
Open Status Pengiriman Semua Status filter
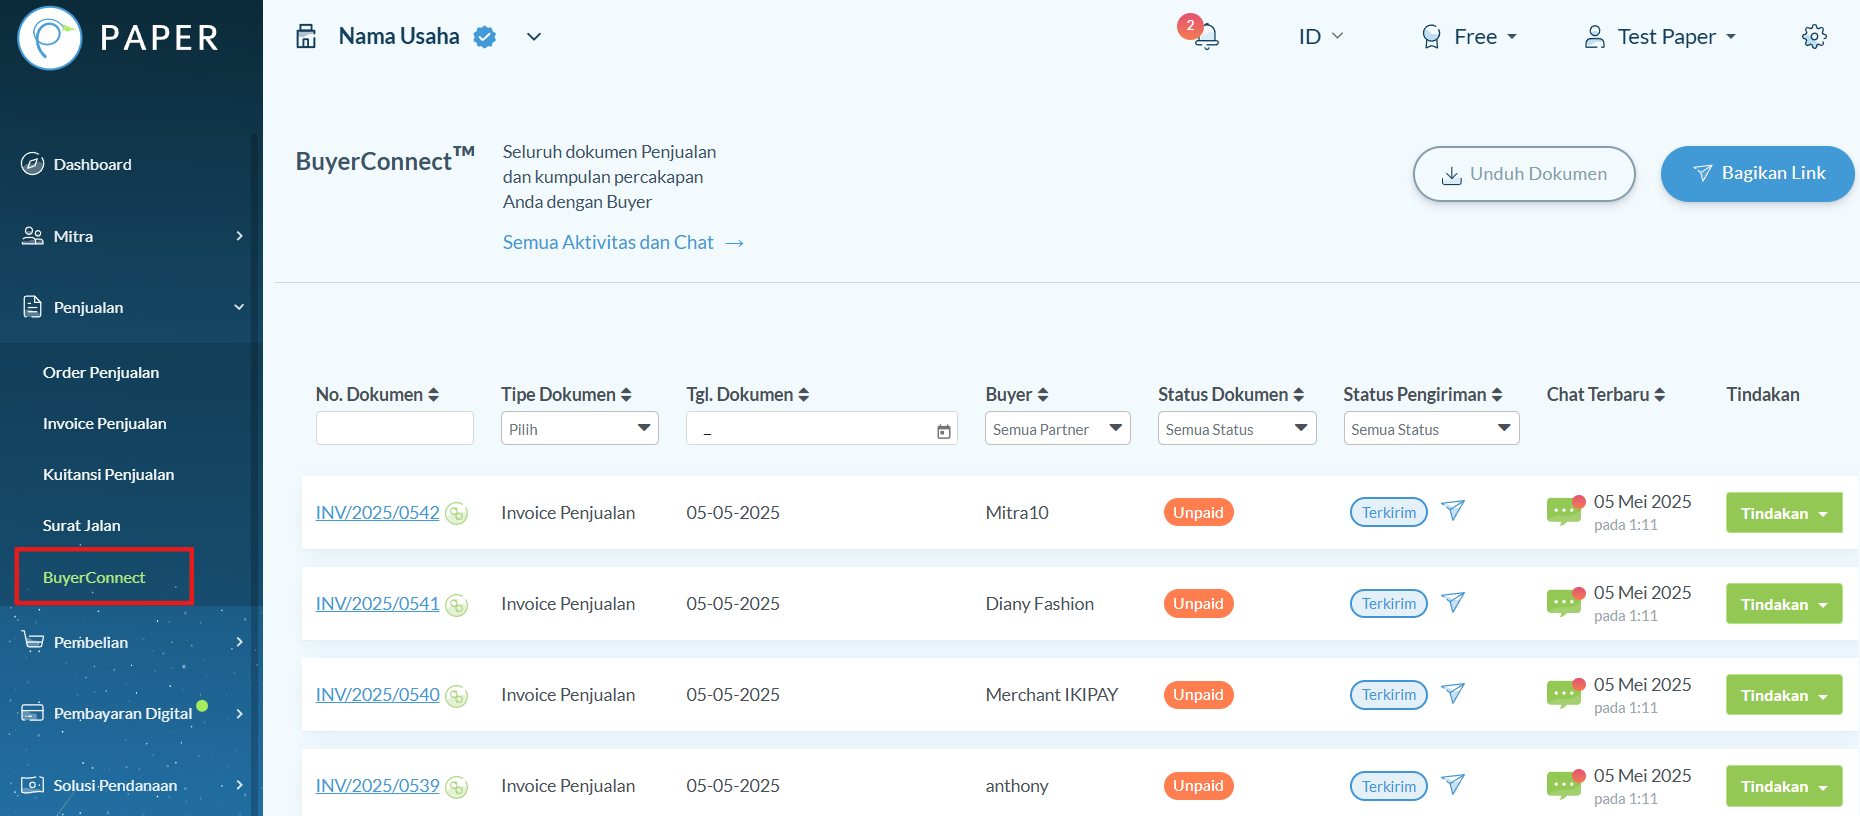pos(1431,428)
